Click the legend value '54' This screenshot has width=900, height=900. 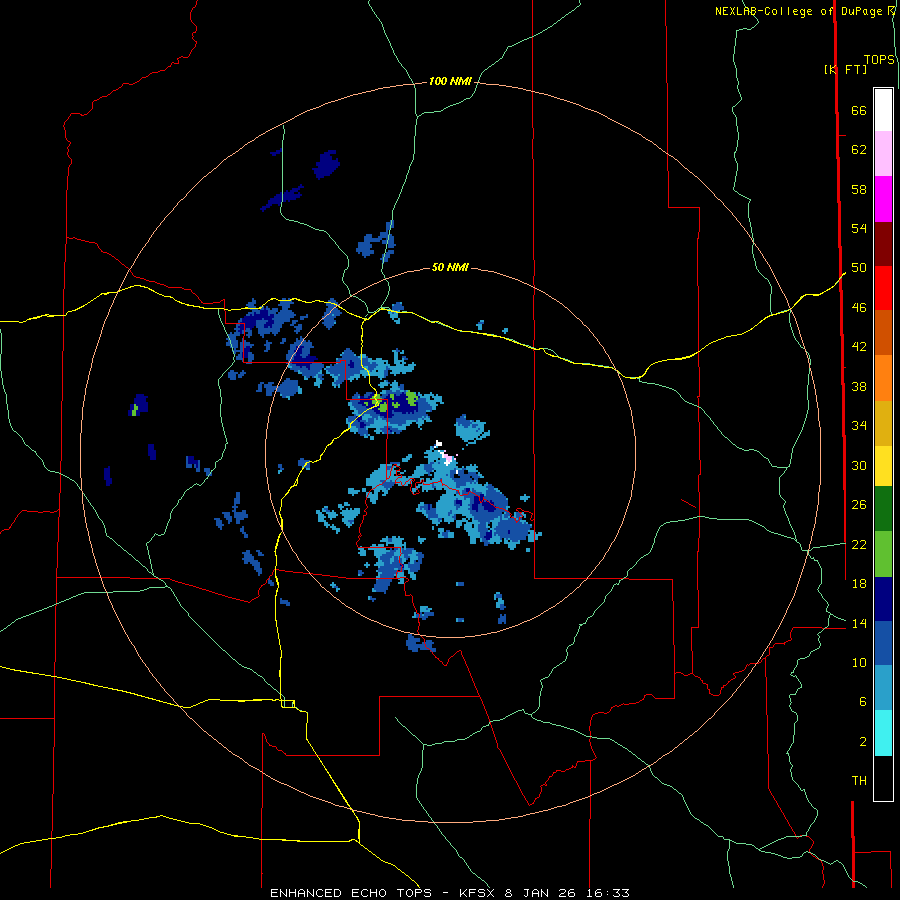tap(859, 228)
